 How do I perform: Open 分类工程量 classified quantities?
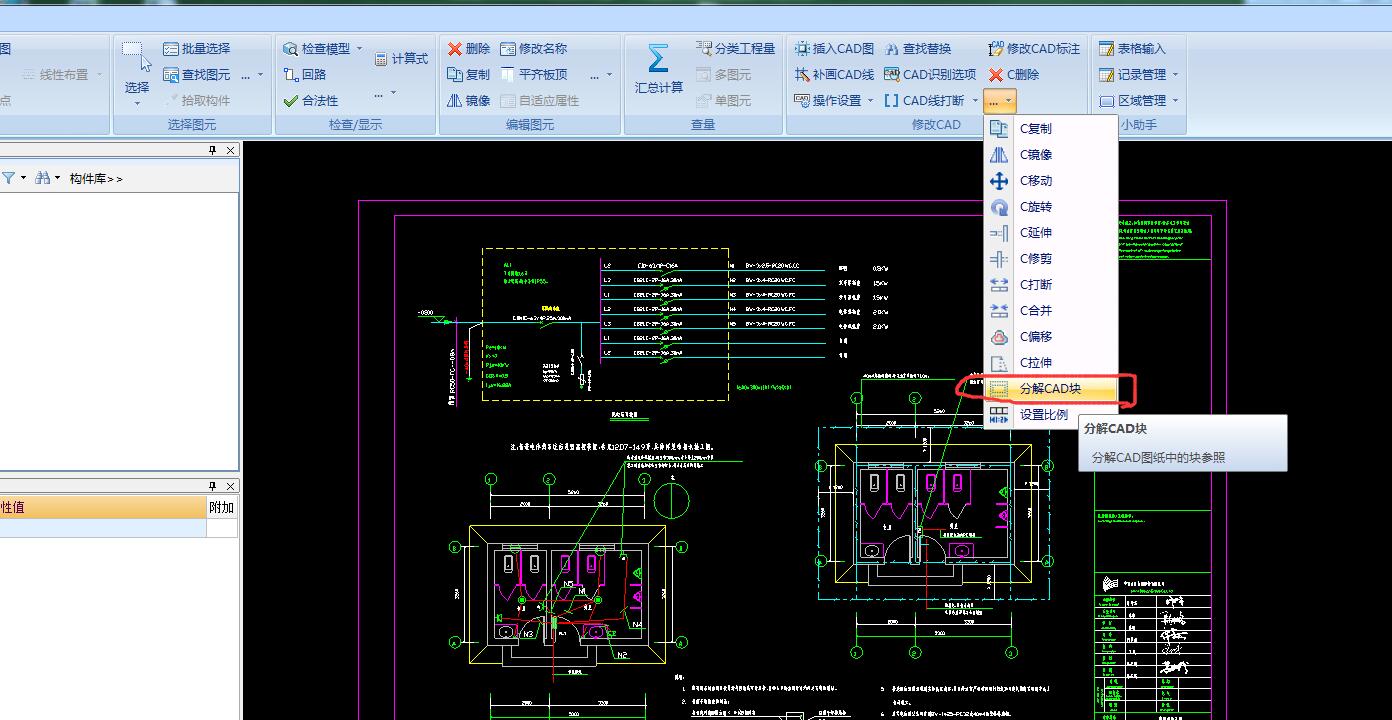tap(734, 48)
